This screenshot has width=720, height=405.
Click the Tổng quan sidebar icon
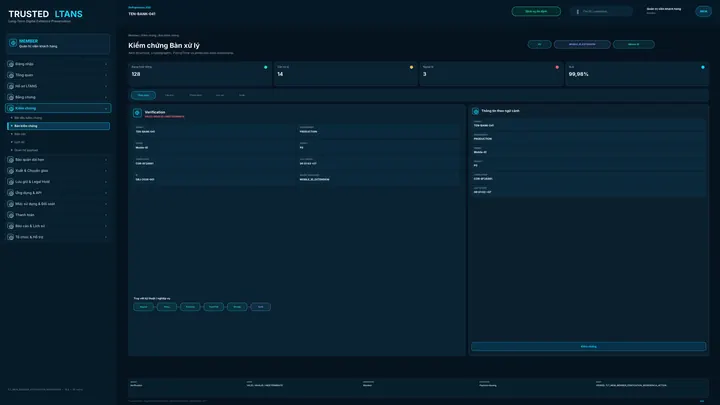point(11,75)
